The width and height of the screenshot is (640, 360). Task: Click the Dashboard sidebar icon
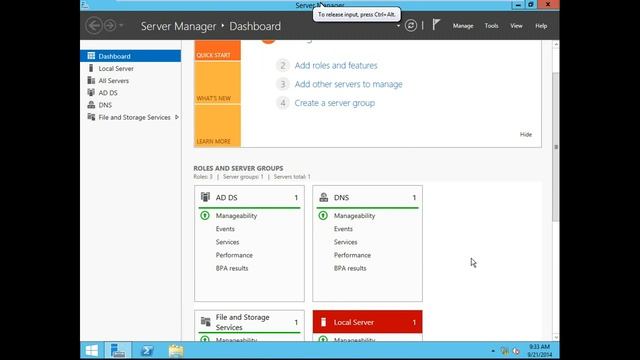(91, 56)
